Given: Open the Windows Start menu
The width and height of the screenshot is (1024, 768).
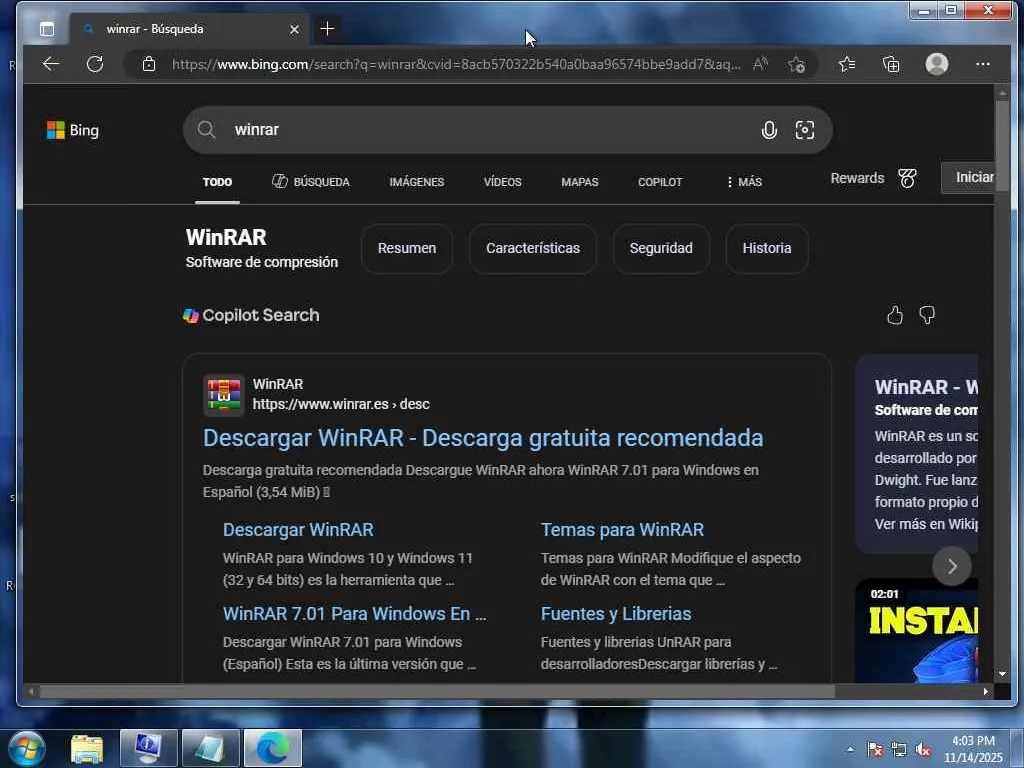Looking at the screenshot, I should coord(27,748).
